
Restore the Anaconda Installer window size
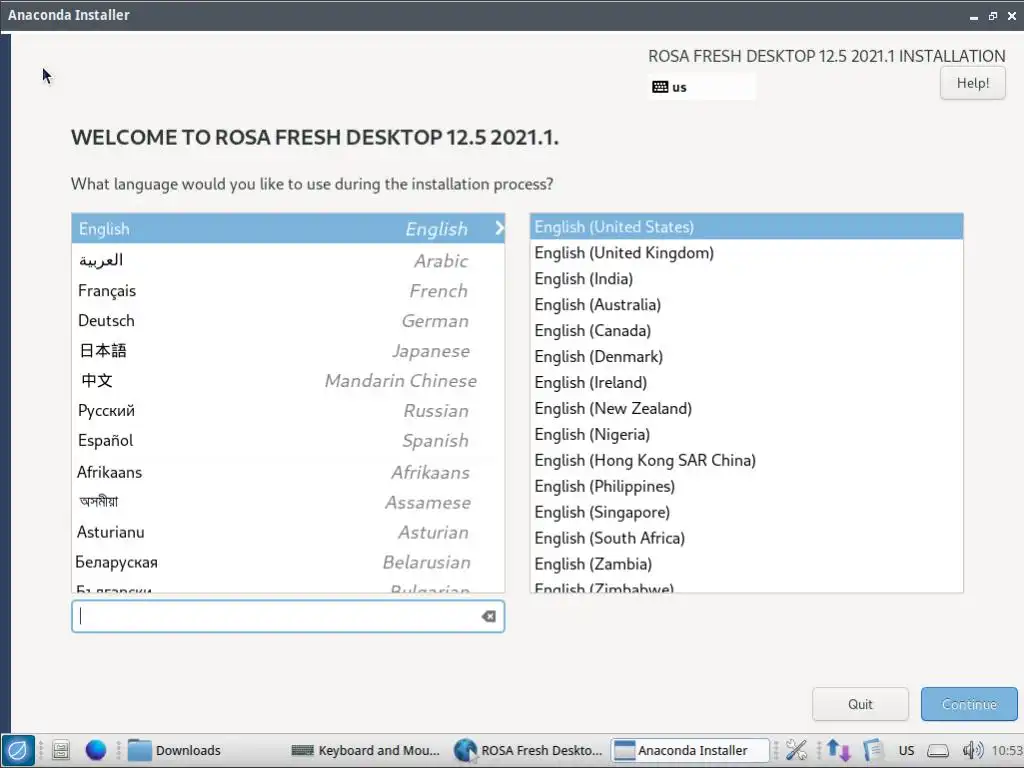pyautogui.click(x=993, y=16)
